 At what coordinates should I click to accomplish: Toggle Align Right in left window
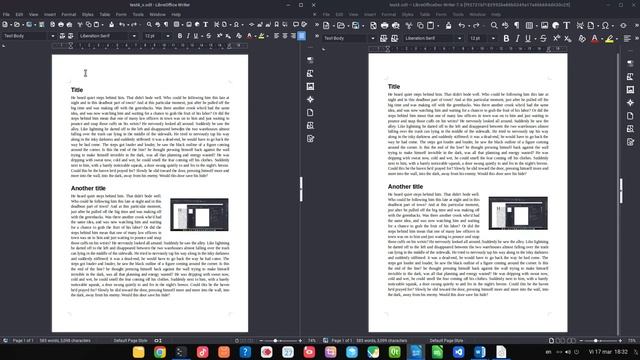click(x=293, y=36)
